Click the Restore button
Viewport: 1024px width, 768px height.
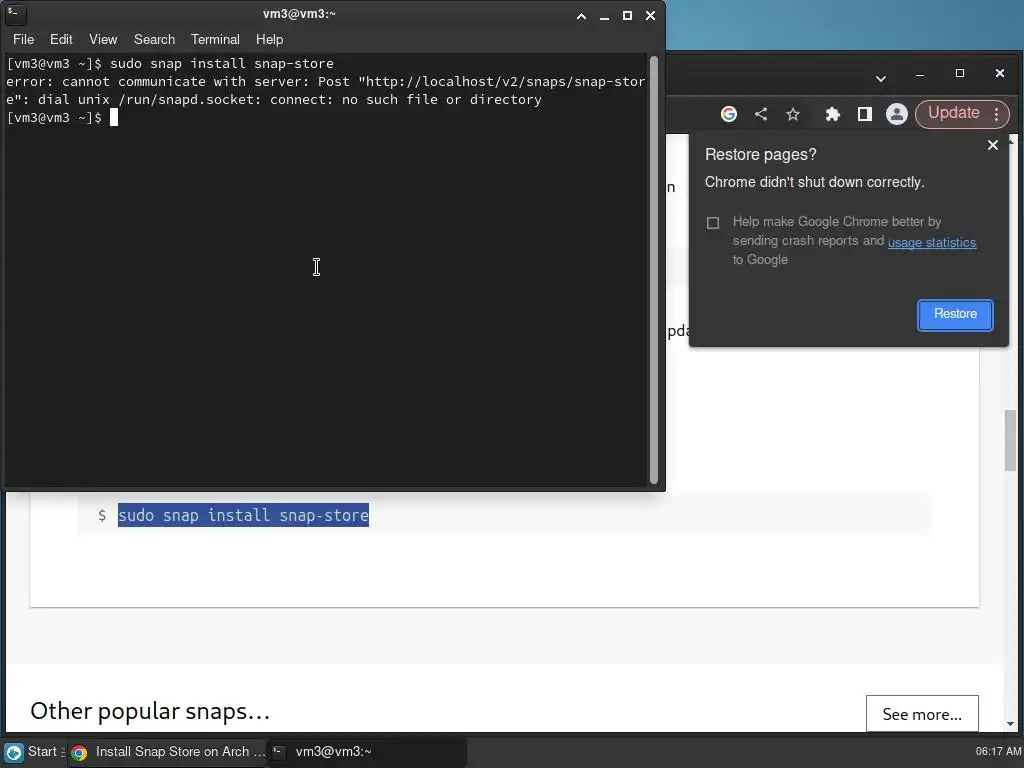pos(955,315)
